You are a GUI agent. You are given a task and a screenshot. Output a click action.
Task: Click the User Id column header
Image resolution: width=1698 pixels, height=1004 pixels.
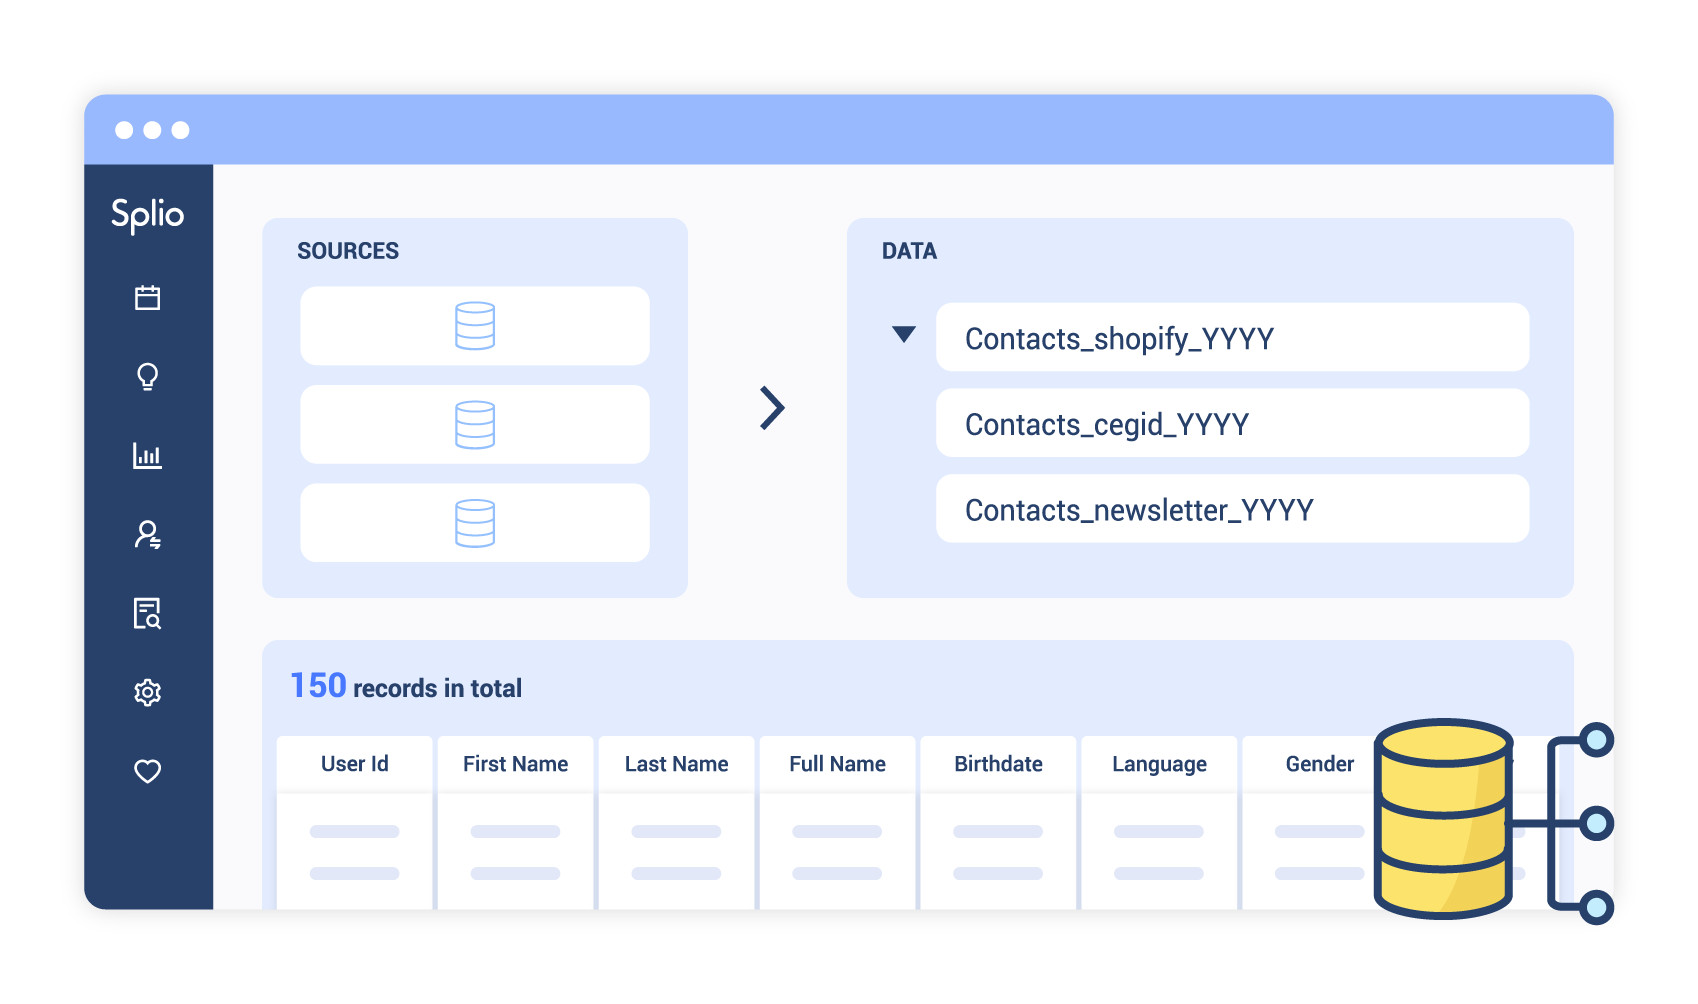[355, 764]
